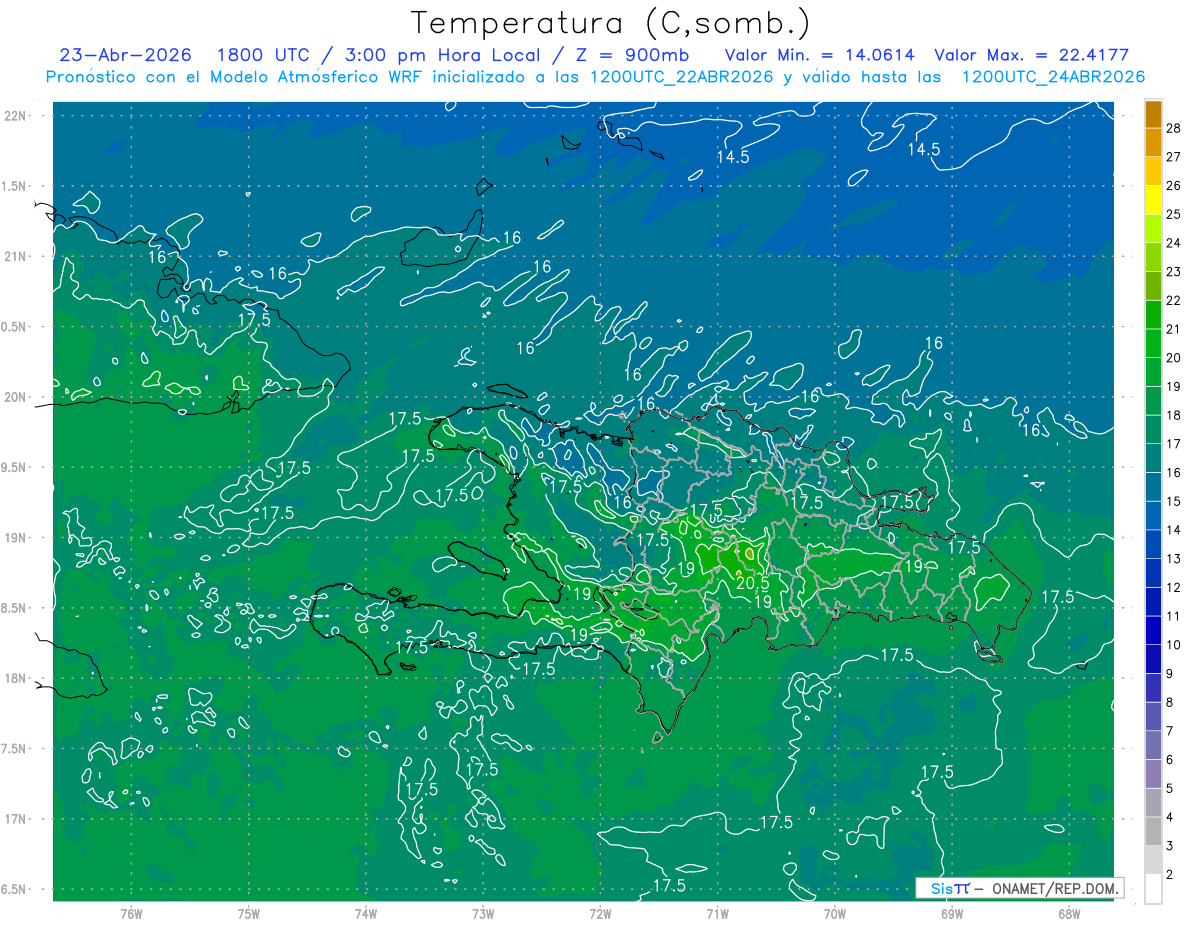Select the yellow swatch between 25 and 26
This screenshot has width=1200, height=927.
(x=1153, y=199)
